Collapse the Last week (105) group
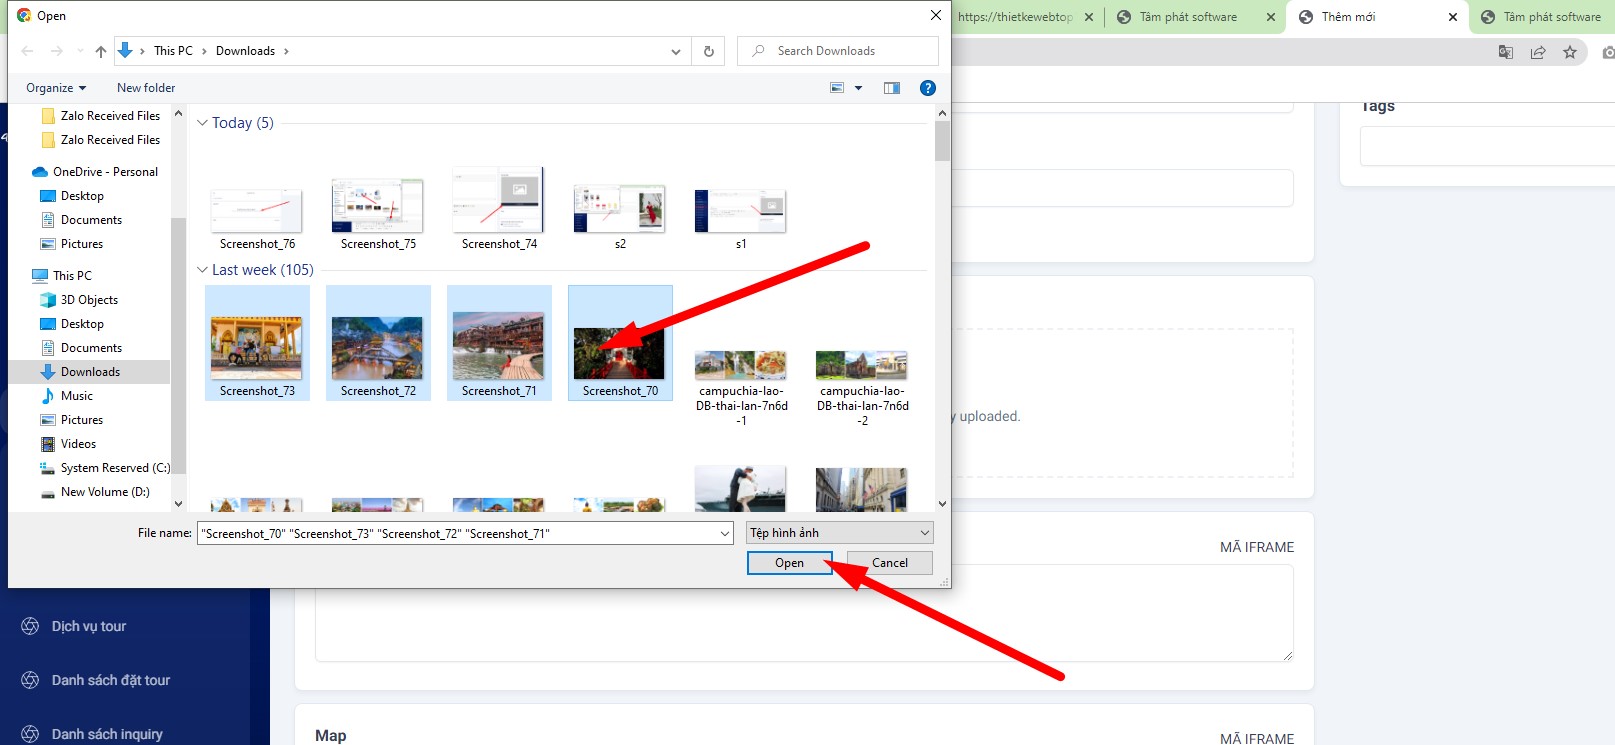Image resolution: width=1615 pixels, height=745 pixels. tap(203, 270)
